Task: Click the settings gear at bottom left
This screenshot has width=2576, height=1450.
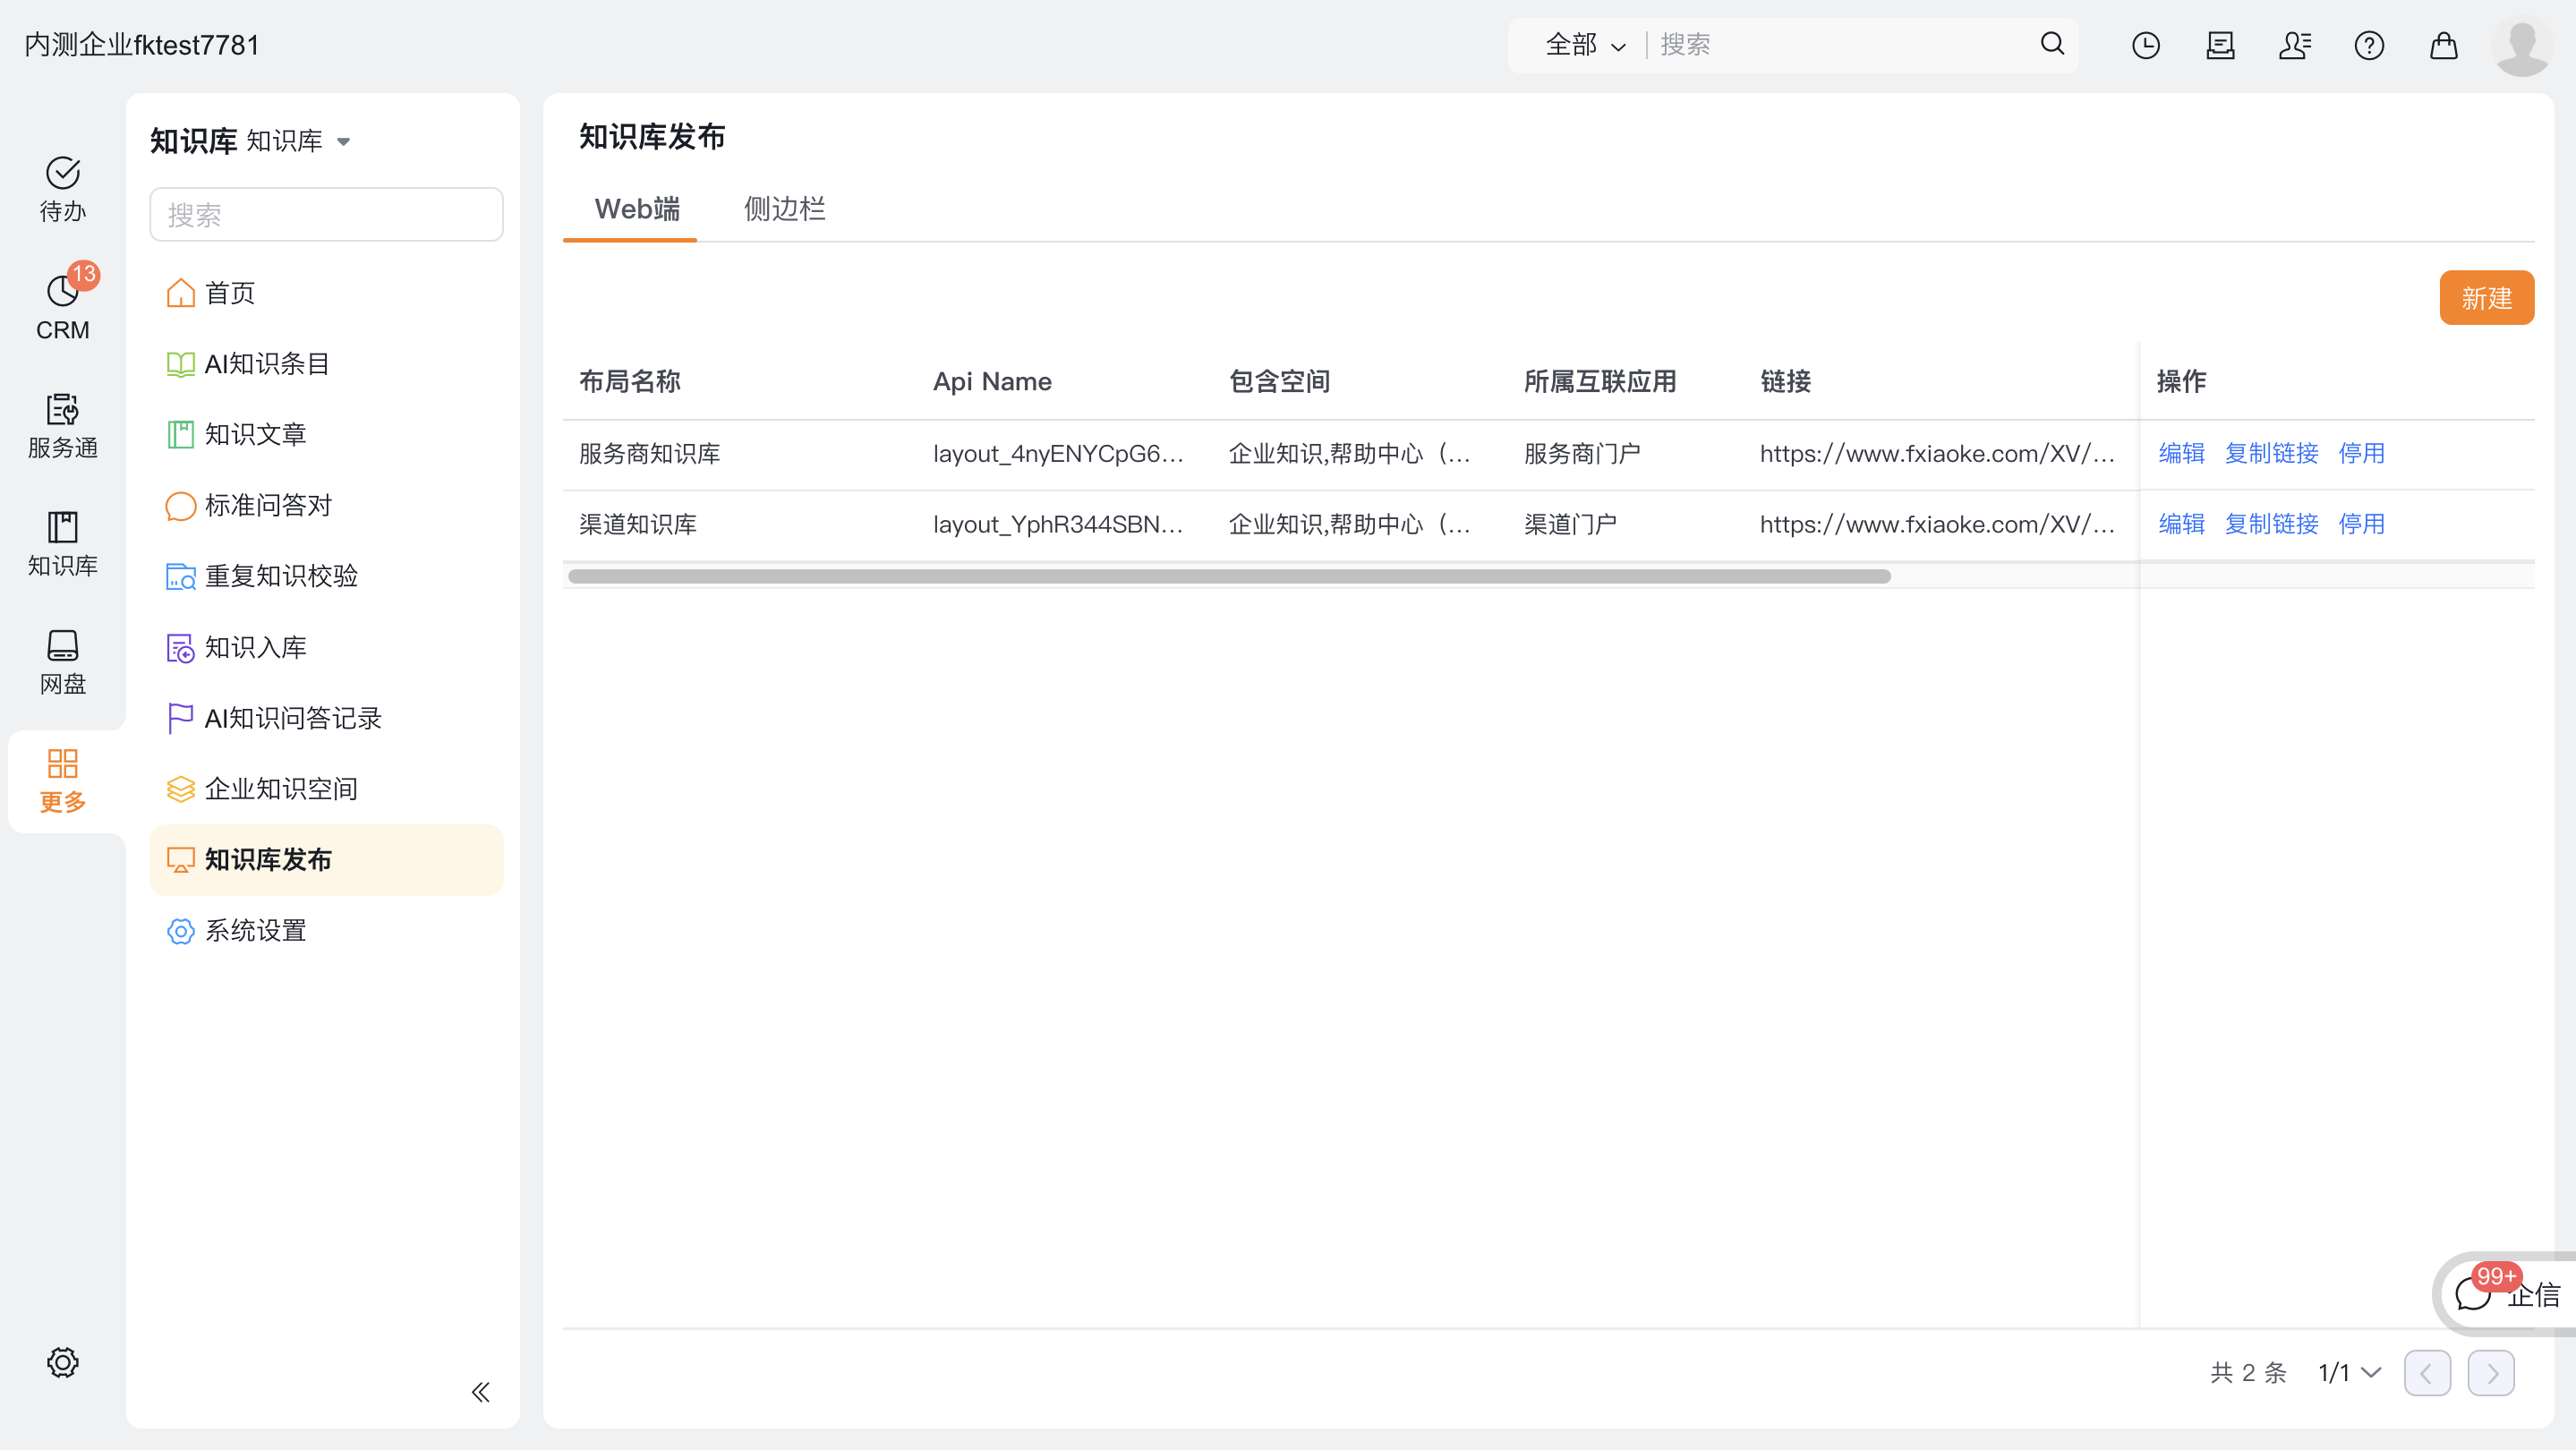Action: pos(62,1361)
